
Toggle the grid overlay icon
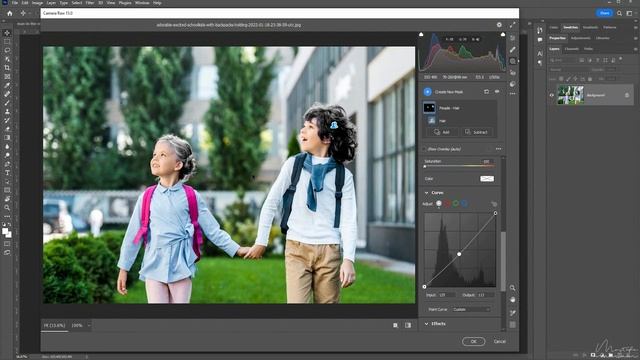pos(512,325)
